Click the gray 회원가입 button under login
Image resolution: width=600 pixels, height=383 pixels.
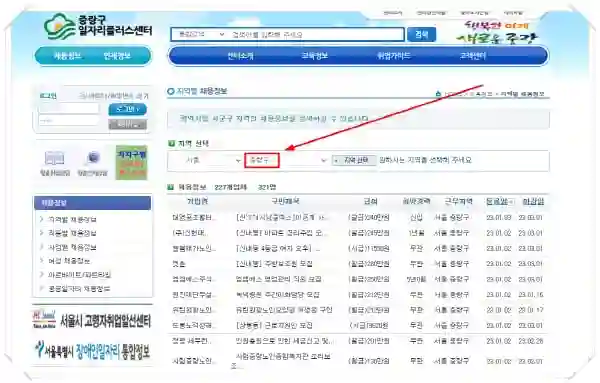click(127, 124)
